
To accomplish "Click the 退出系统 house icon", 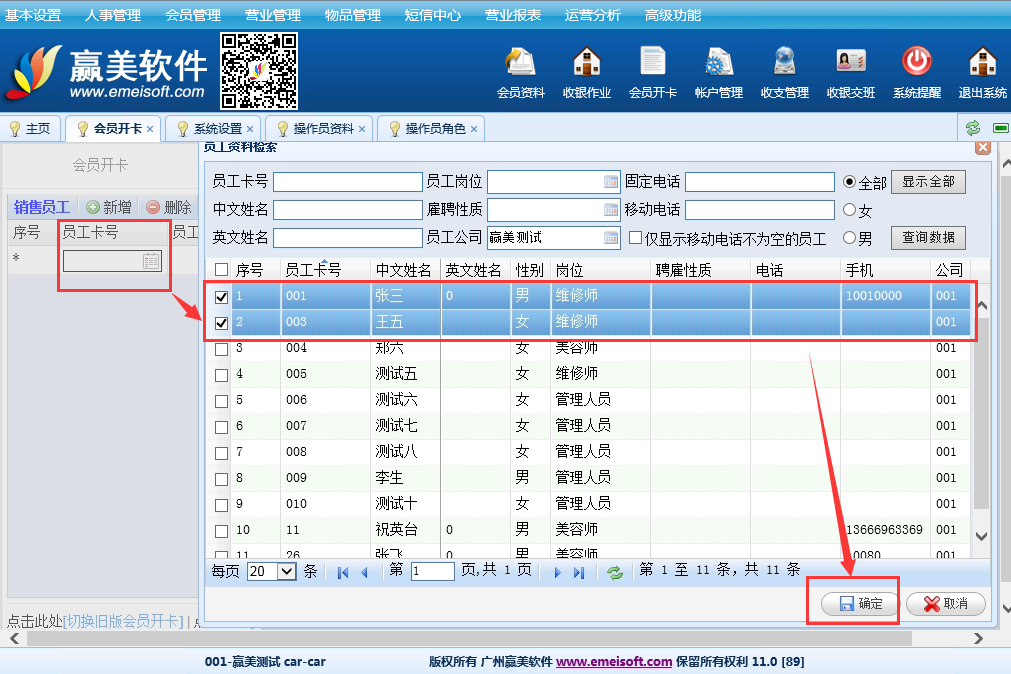I will point(982,64).
